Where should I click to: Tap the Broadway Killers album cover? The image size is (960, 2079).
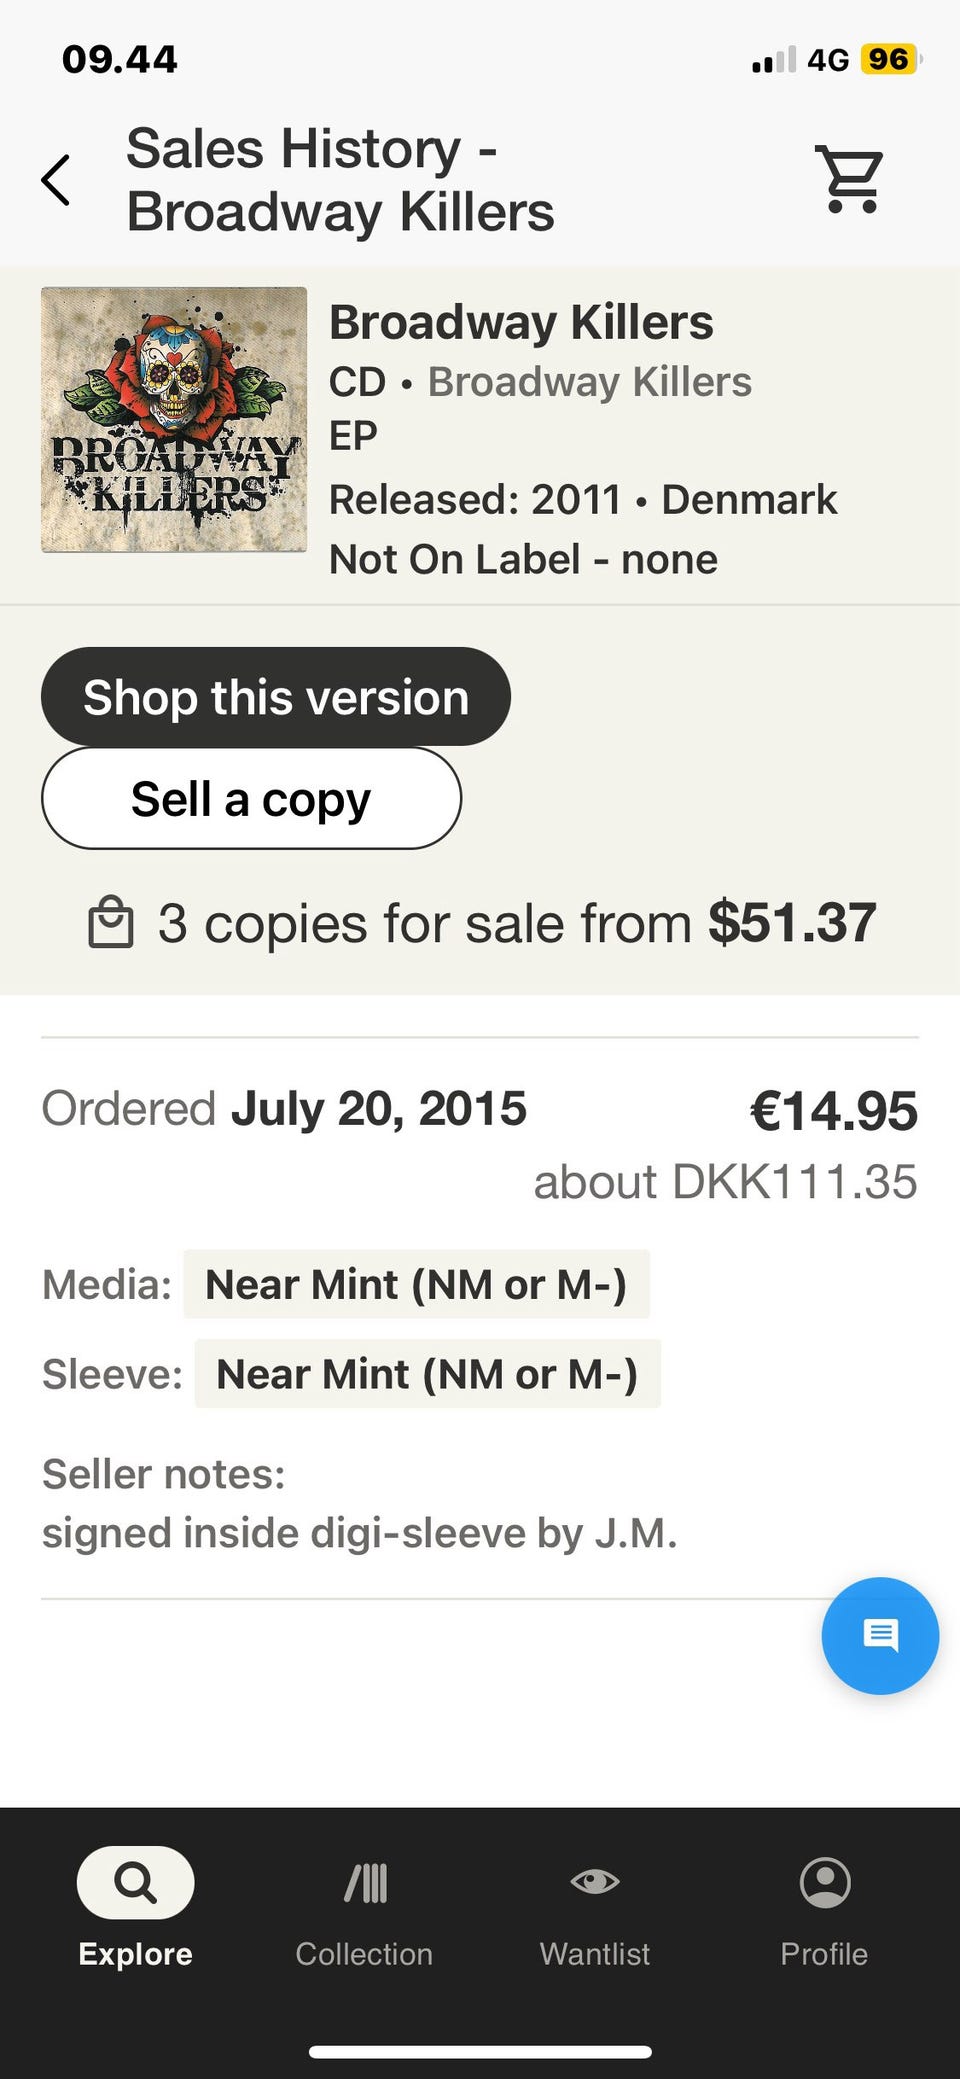pos(174,420)
